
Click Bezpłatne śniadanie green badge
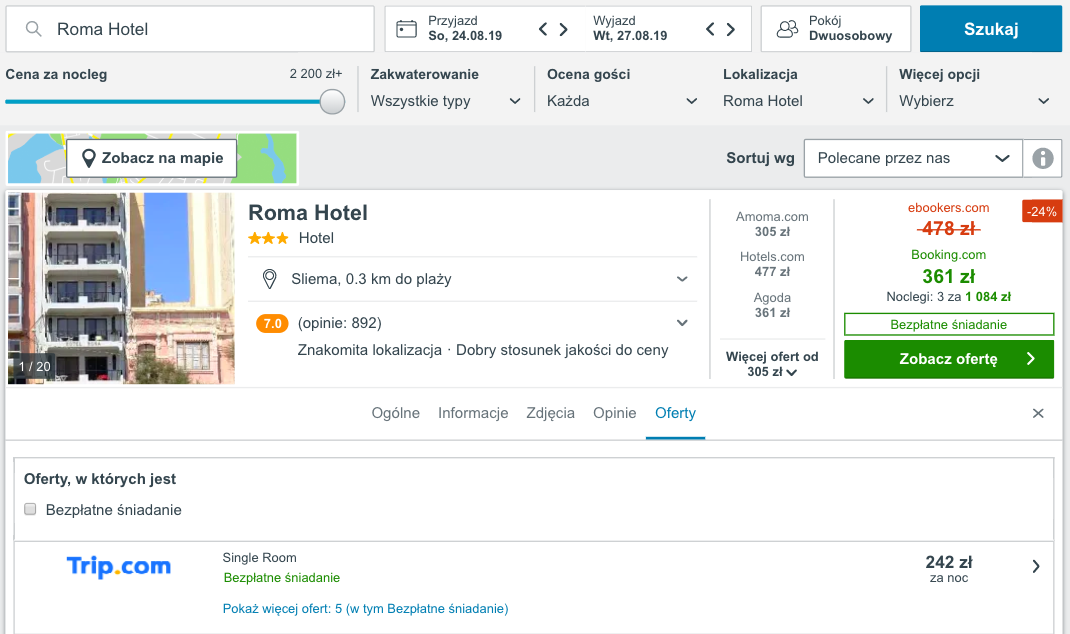949,324
